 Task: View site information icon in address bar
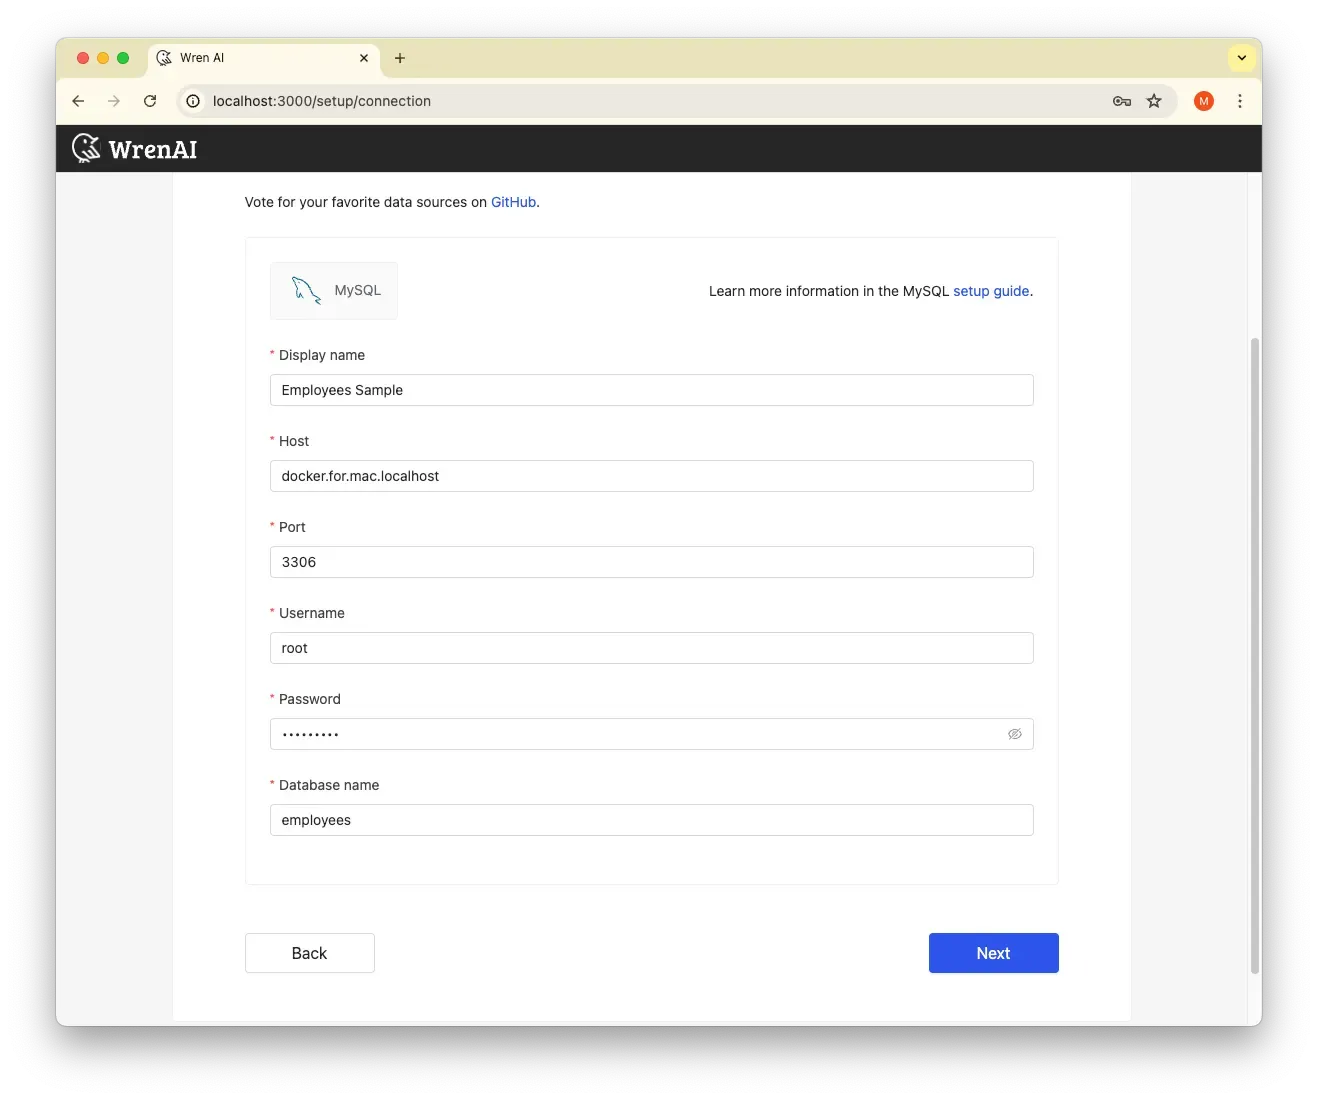(x=193, y=101)
